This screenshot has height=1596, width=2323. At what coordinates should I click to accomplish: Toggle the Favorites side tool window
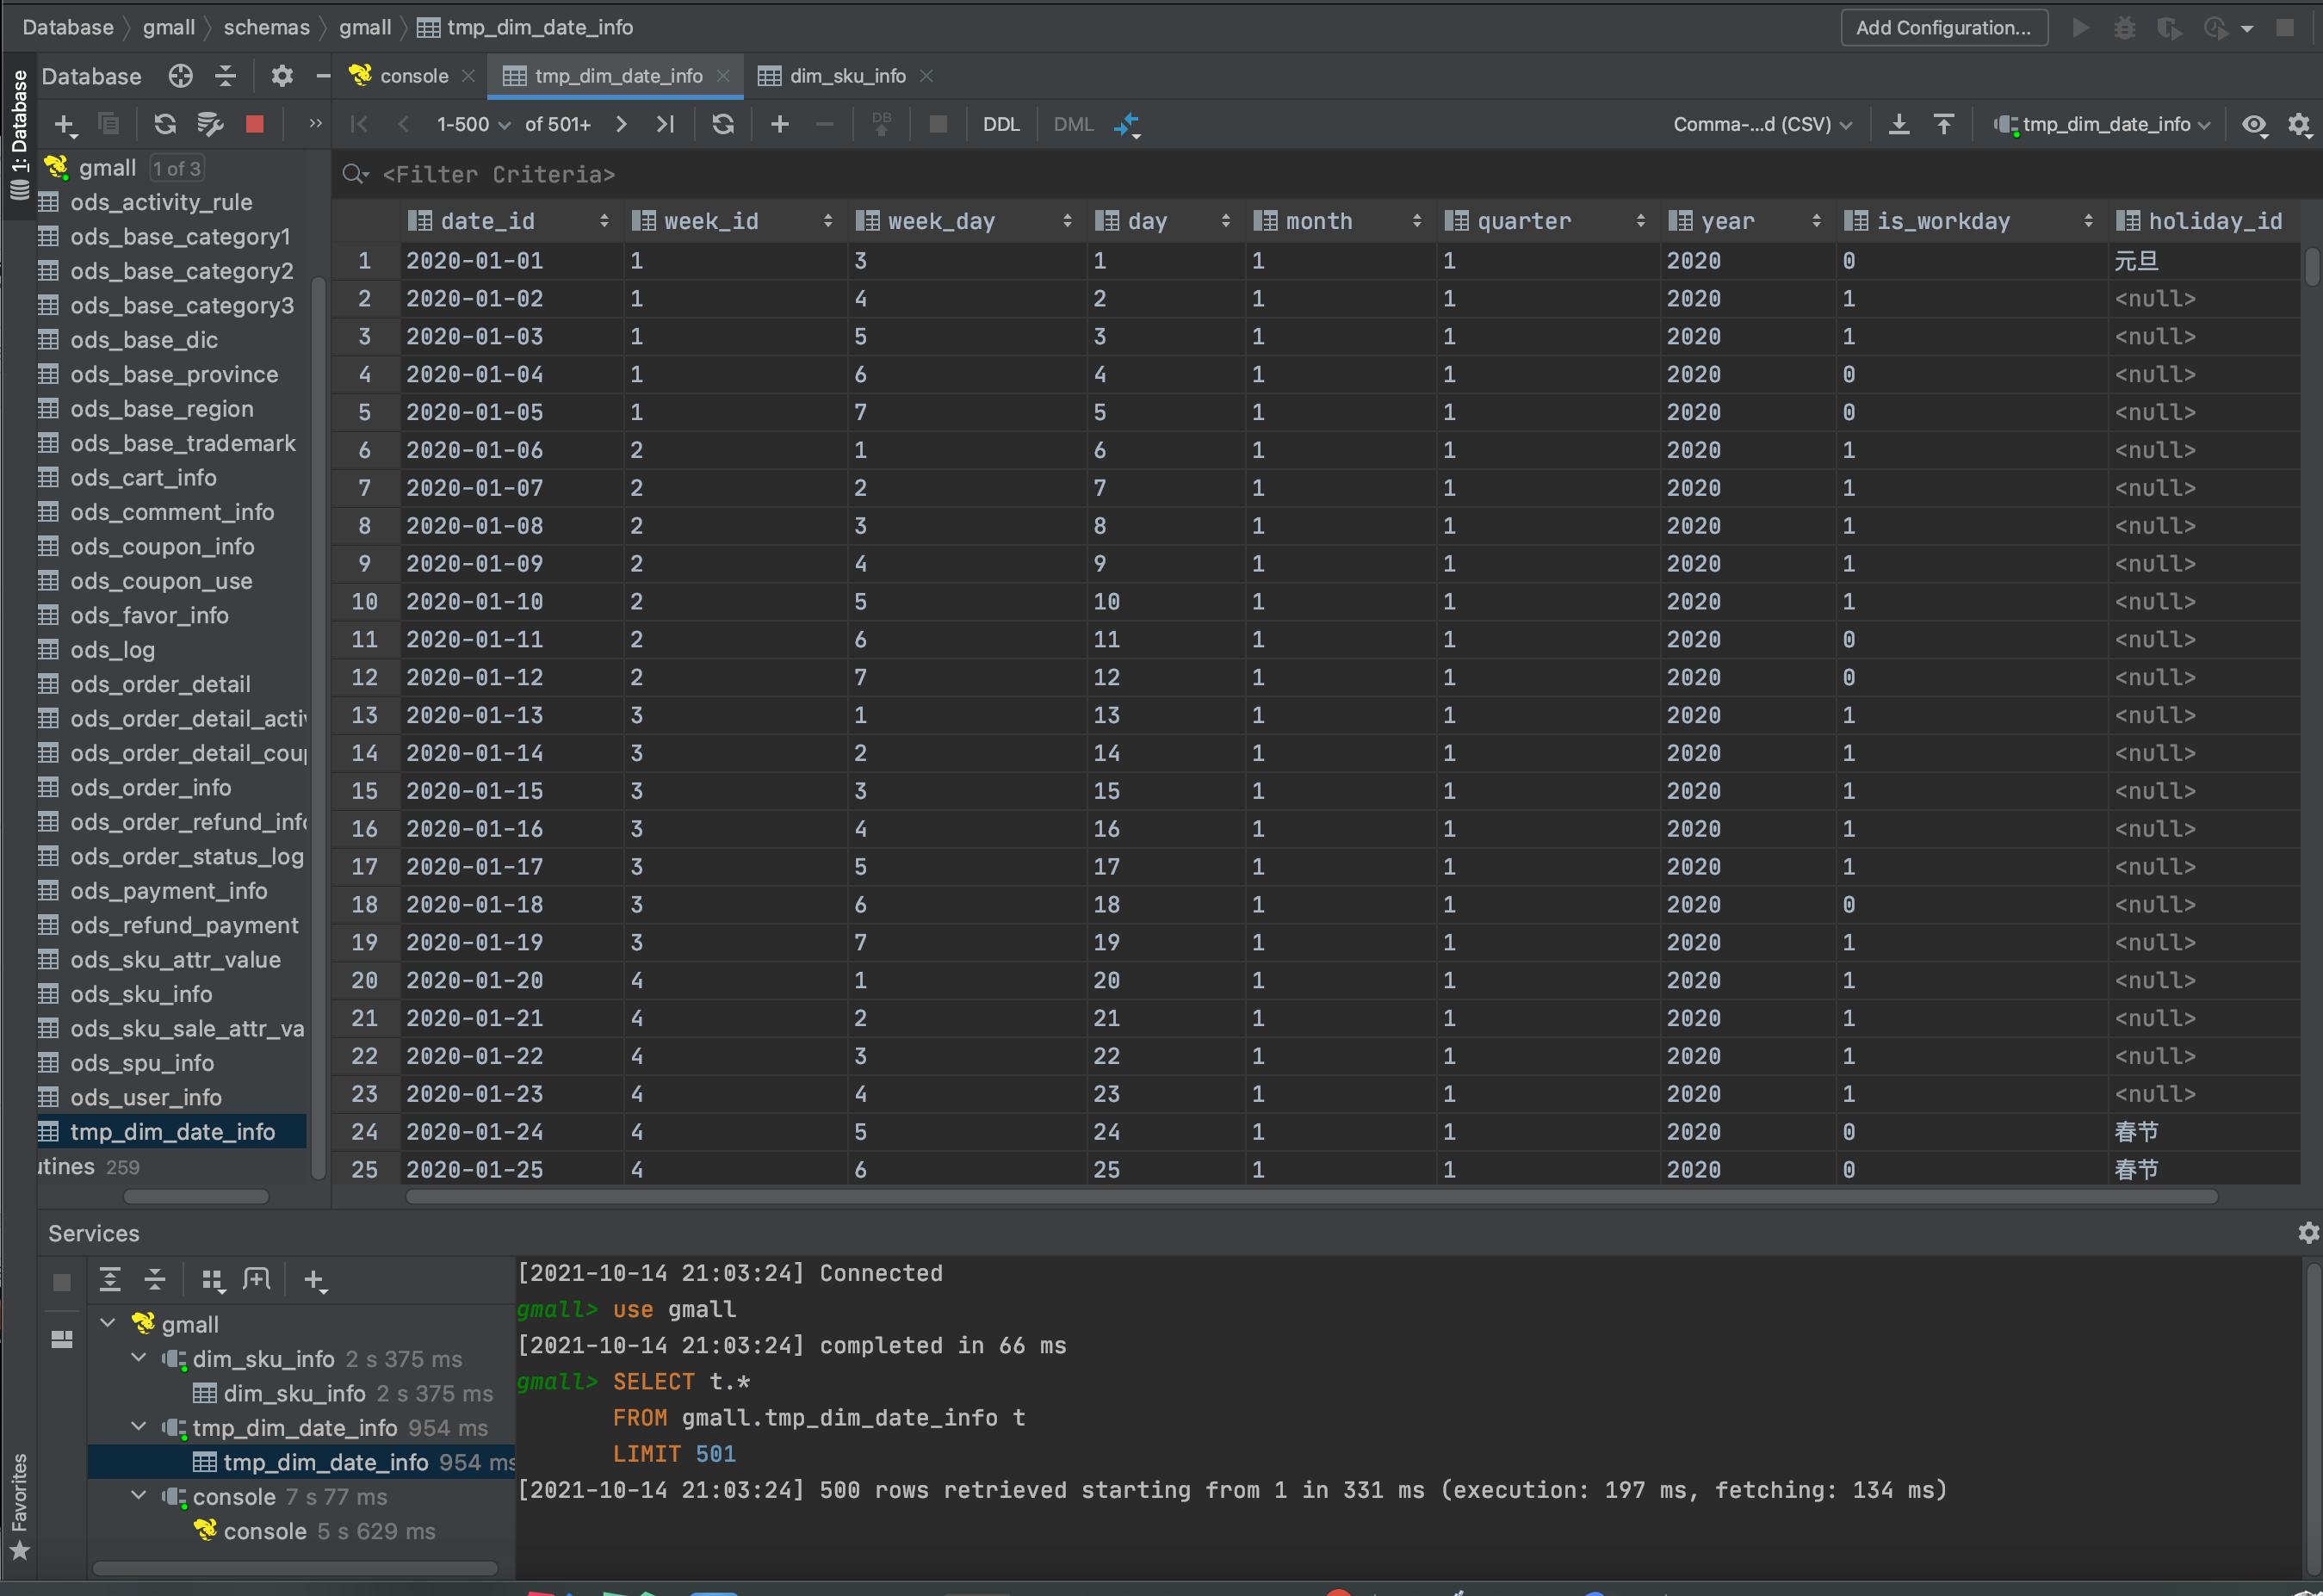tap(19, 1505)
